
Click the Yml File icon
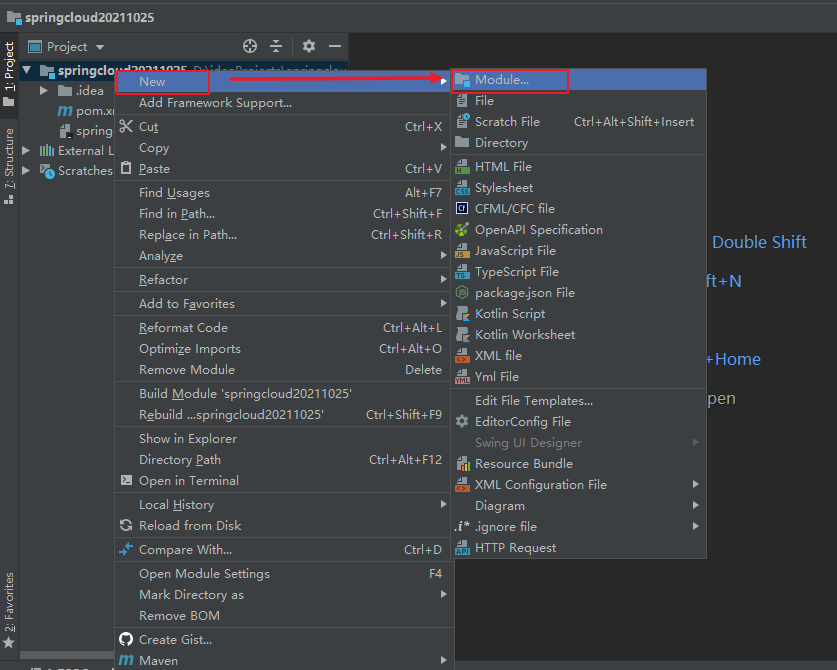(462, 376)
